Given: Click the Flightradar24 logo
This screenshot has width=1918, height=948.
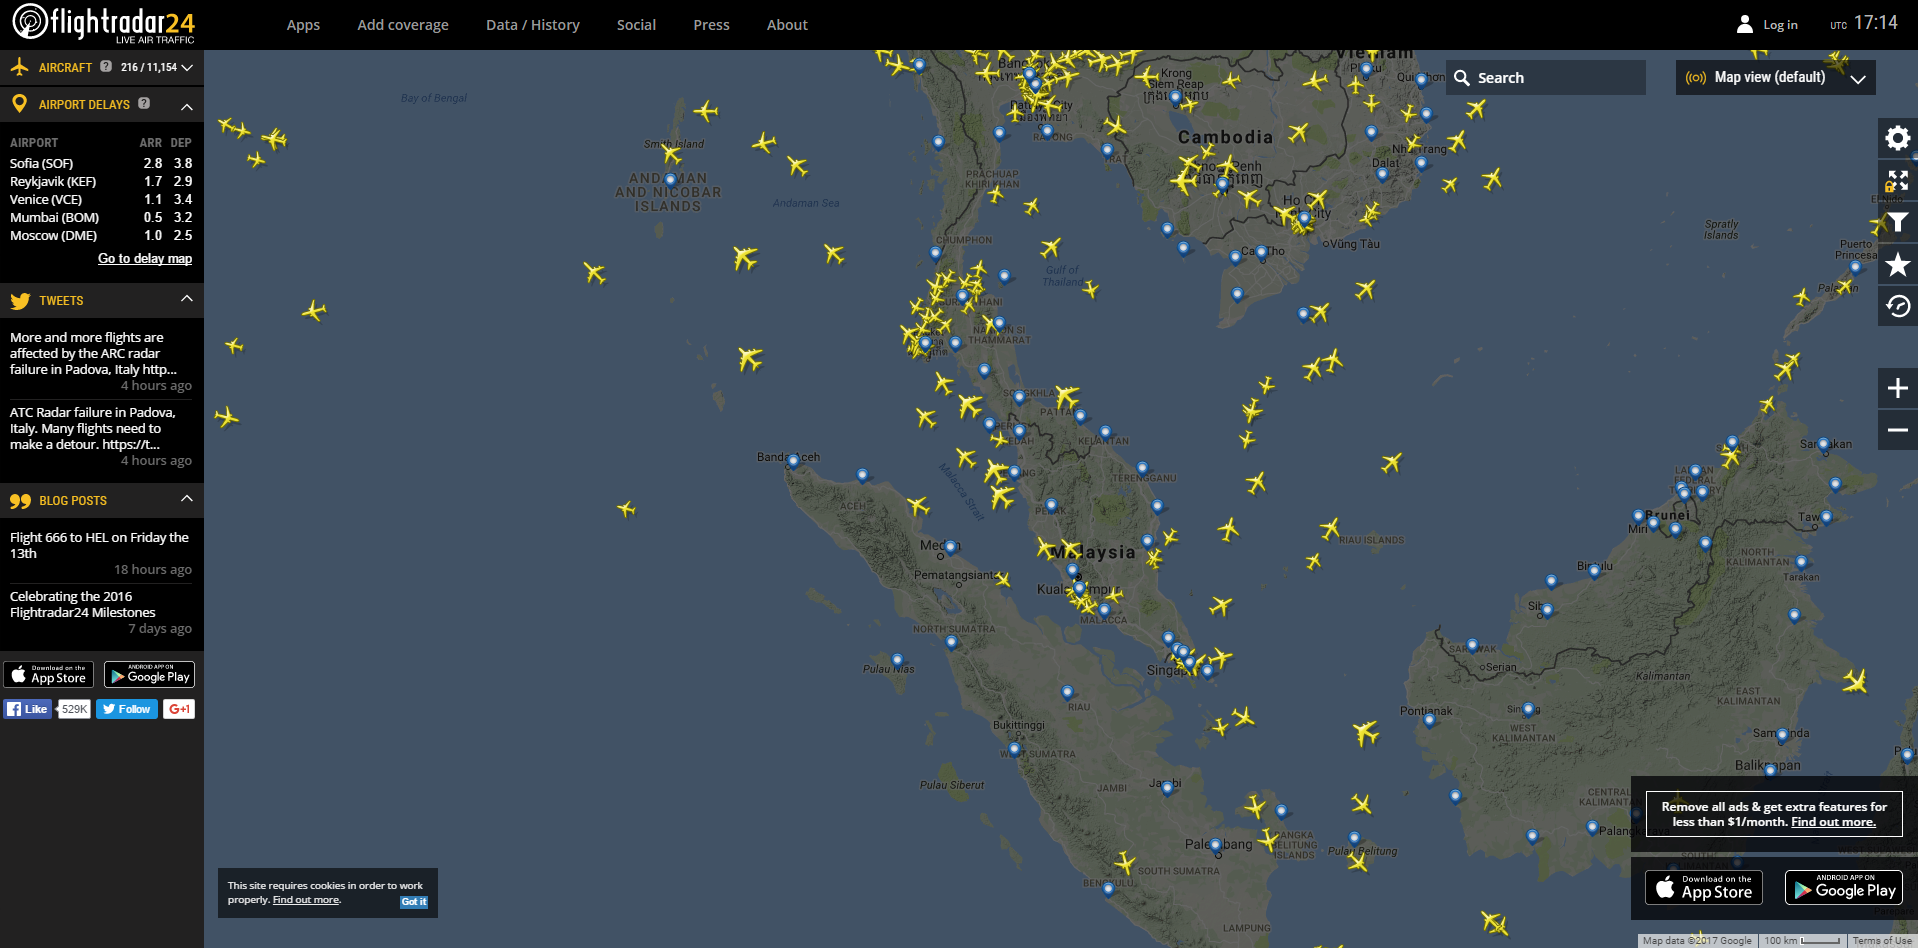Looking at the screenshot, I should coord(103,24).
